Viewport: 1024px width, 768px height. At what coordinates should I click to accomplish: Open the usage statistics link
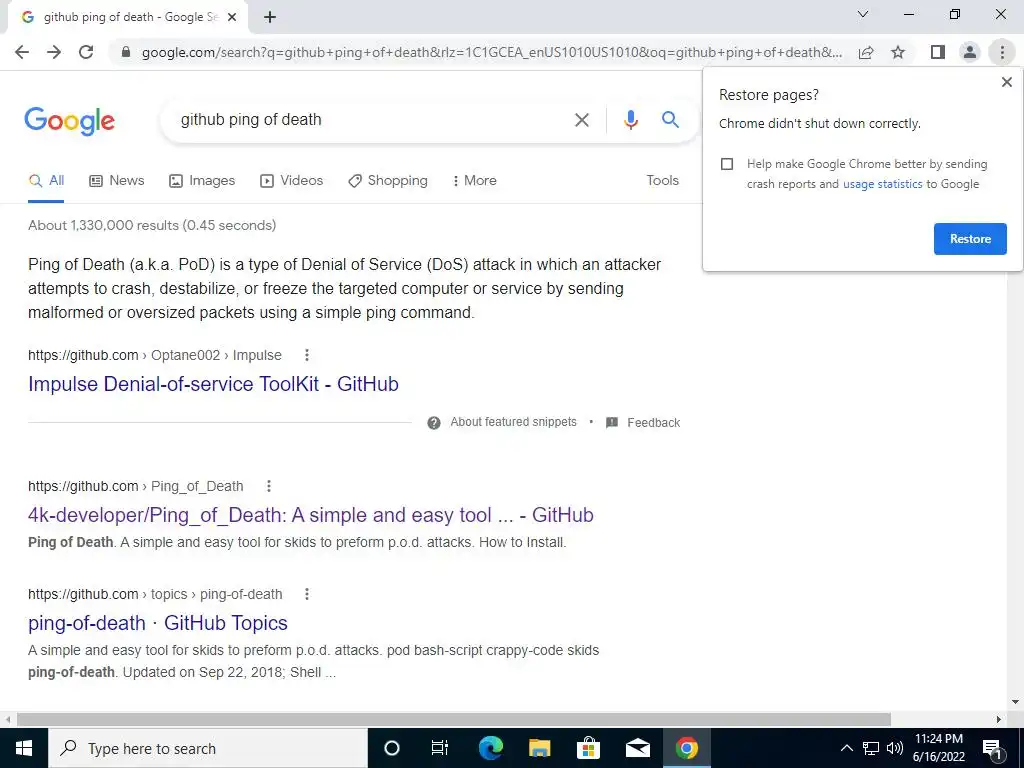882,184
